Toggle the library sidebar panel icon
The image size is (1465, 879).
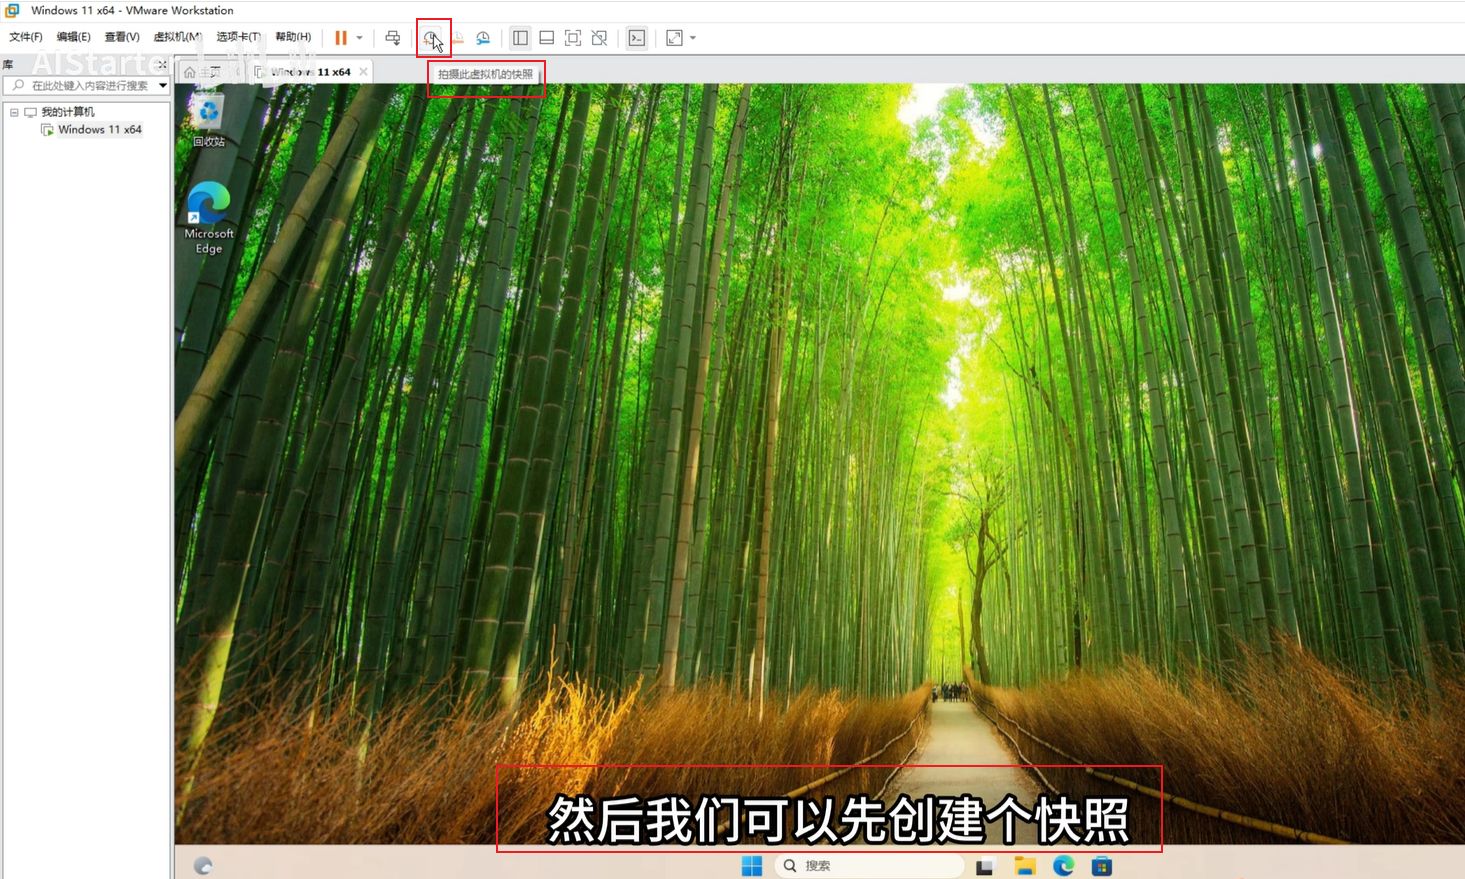520,38
